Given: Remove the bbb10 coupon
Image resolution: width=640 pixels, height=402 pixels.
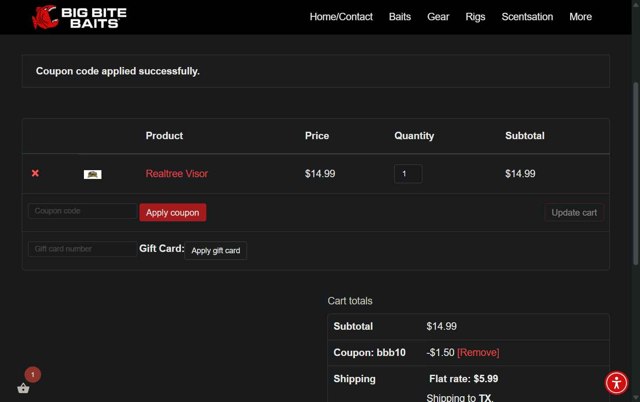Looking at the screenshot, I should pyautogui.click(x=478, y=352).
